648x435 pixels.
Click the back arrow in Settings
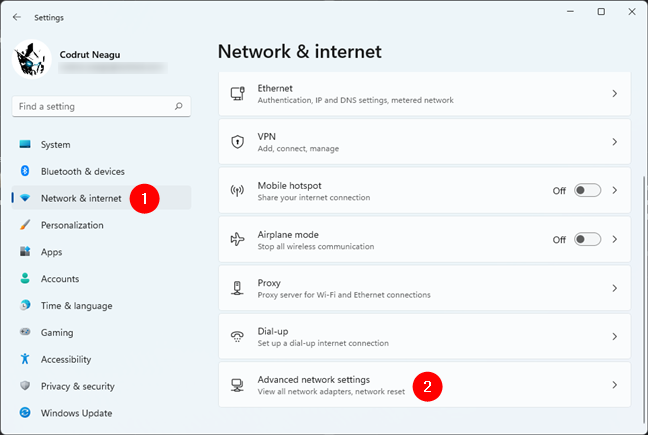pyautogui.click(x=17, y=17)
